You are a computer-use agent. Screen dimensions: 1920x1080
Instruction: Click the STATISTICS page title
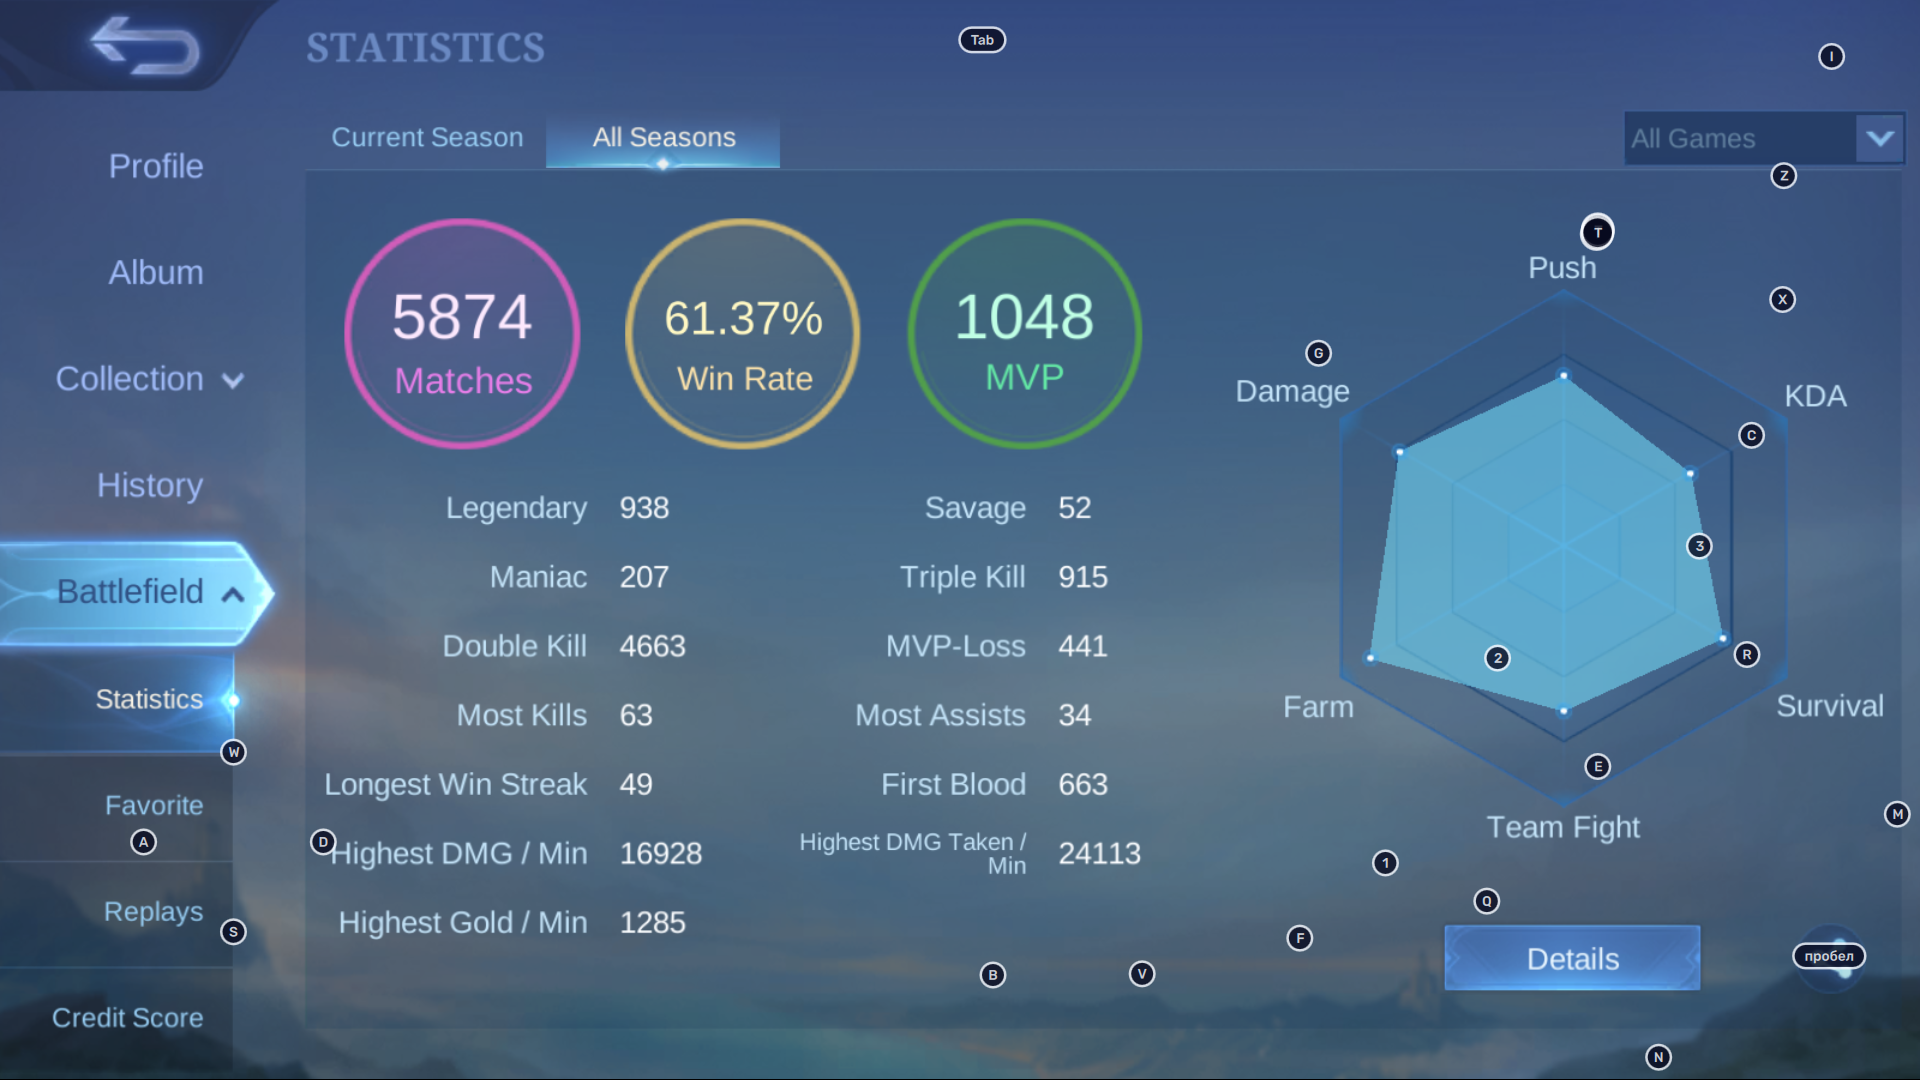coord(425,48)
